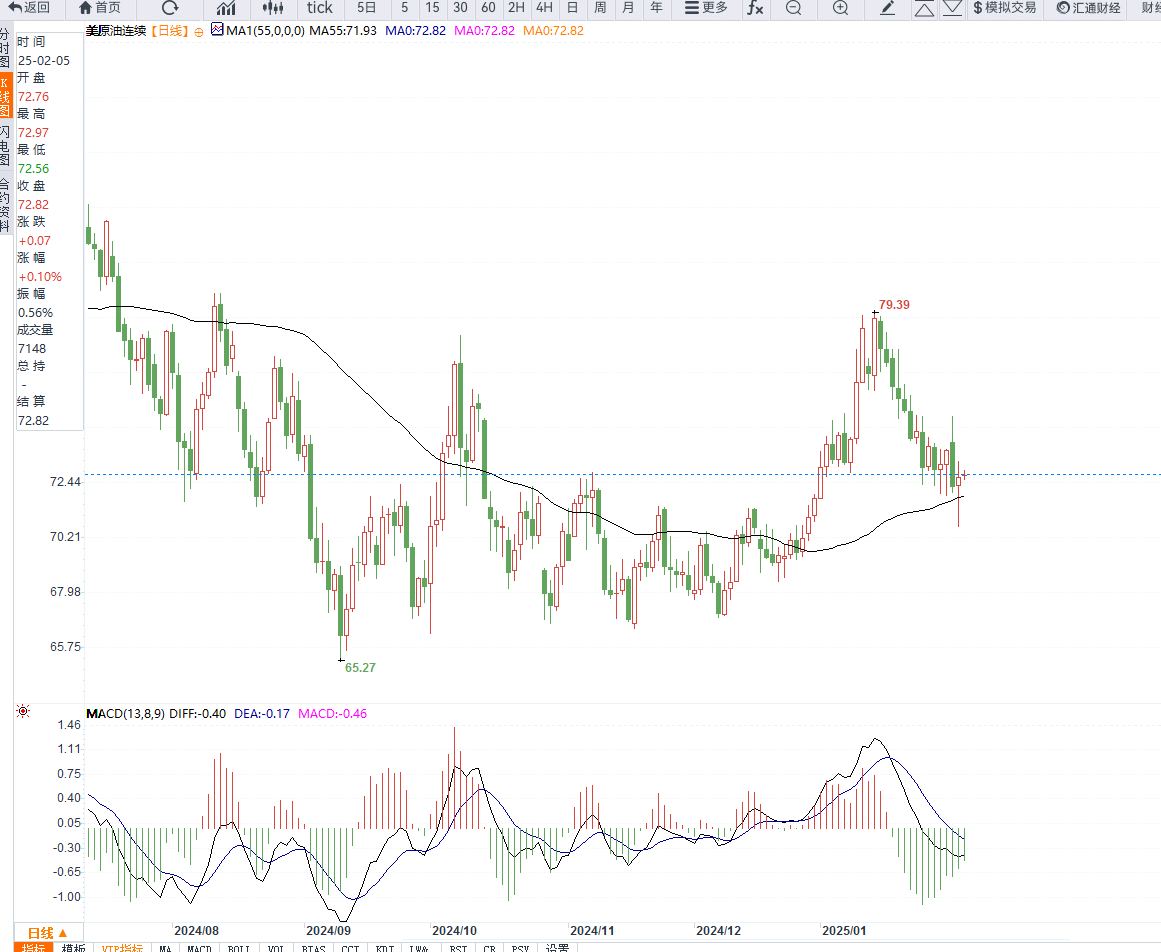Zoom out the chart with minus magnifier
The image size is (1161, 952).
pos(793,8)
